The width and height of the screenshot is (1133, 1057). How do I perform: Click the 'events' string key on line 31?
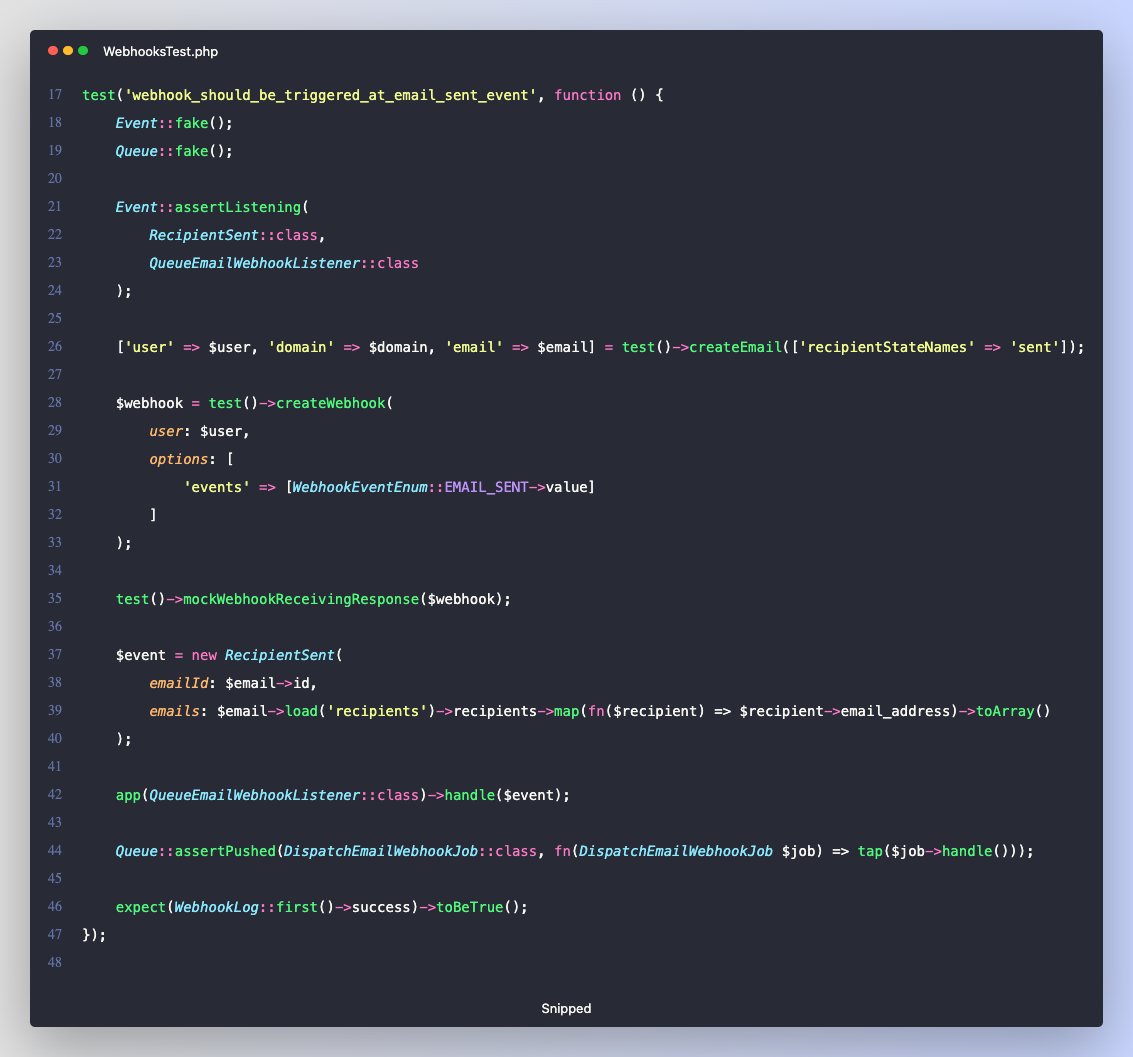click(217, 487)
